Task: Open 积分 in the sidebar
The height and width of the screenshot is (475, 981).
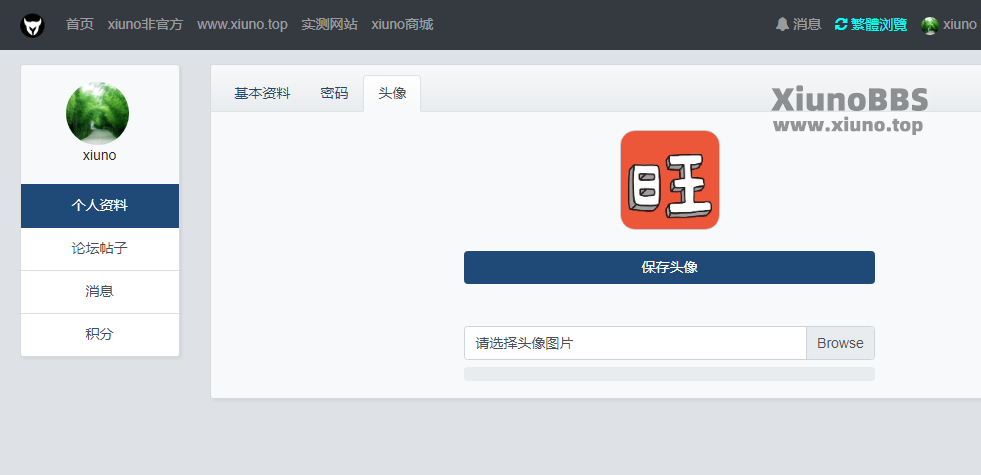Action: click(x=100, y=335)
